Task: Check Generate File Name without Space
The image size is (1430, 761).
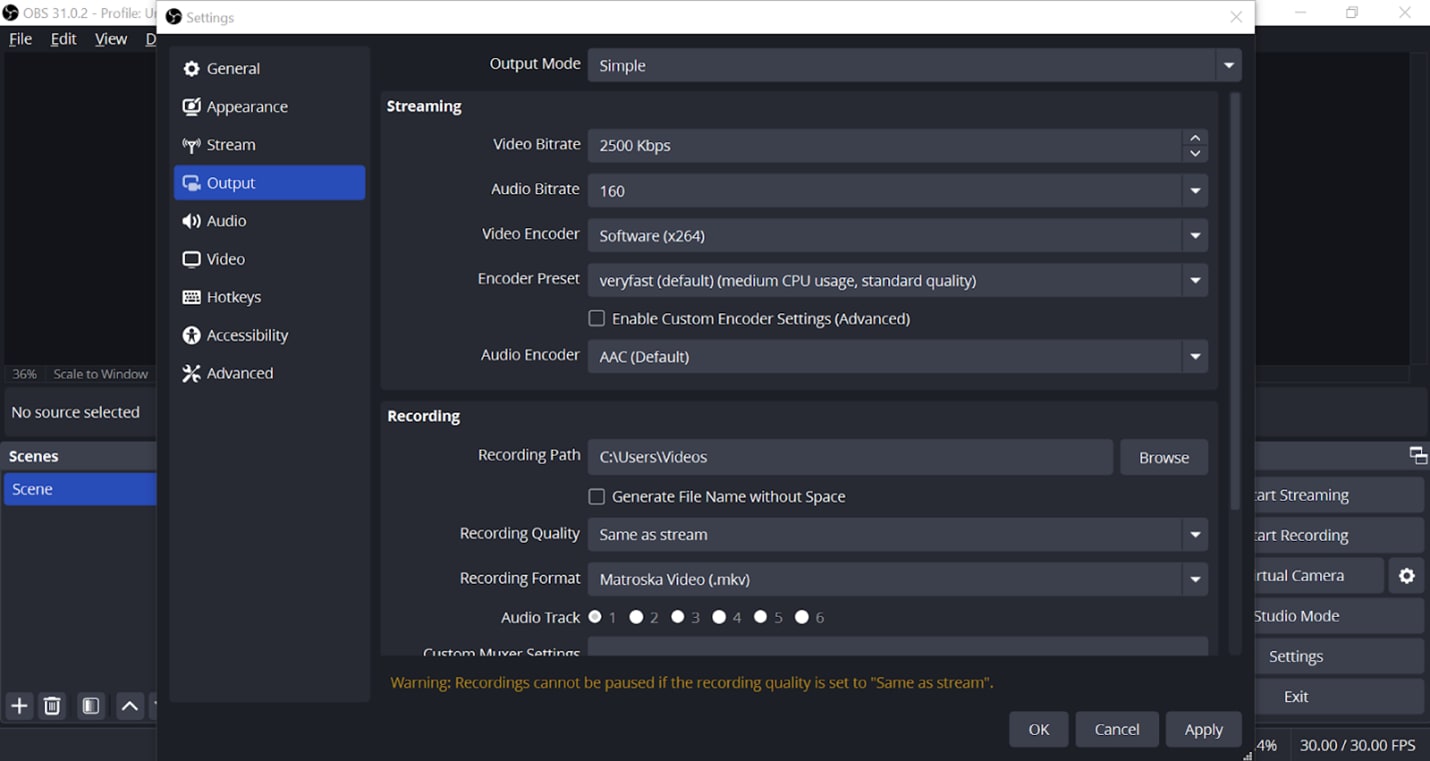Action: coord(597,497)
